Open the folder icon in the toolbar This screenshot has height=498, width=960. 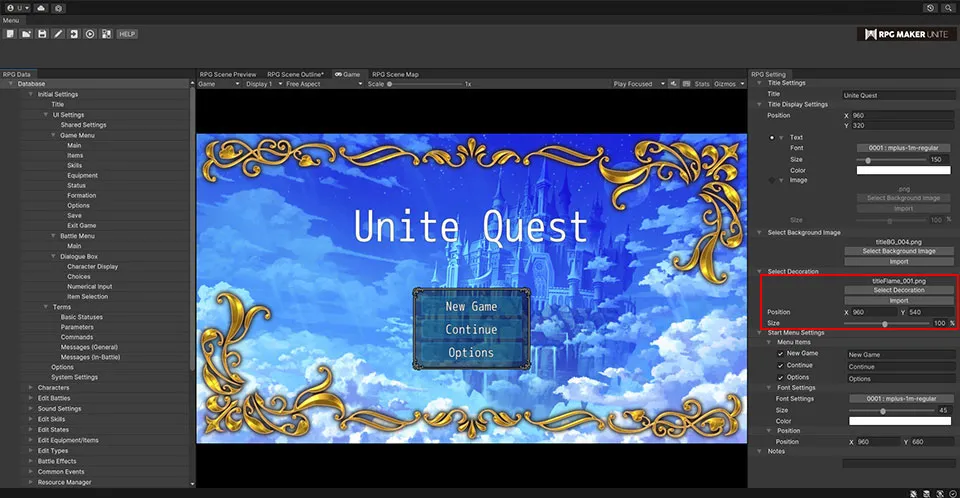pyautogui.click(x=26, y=34)
